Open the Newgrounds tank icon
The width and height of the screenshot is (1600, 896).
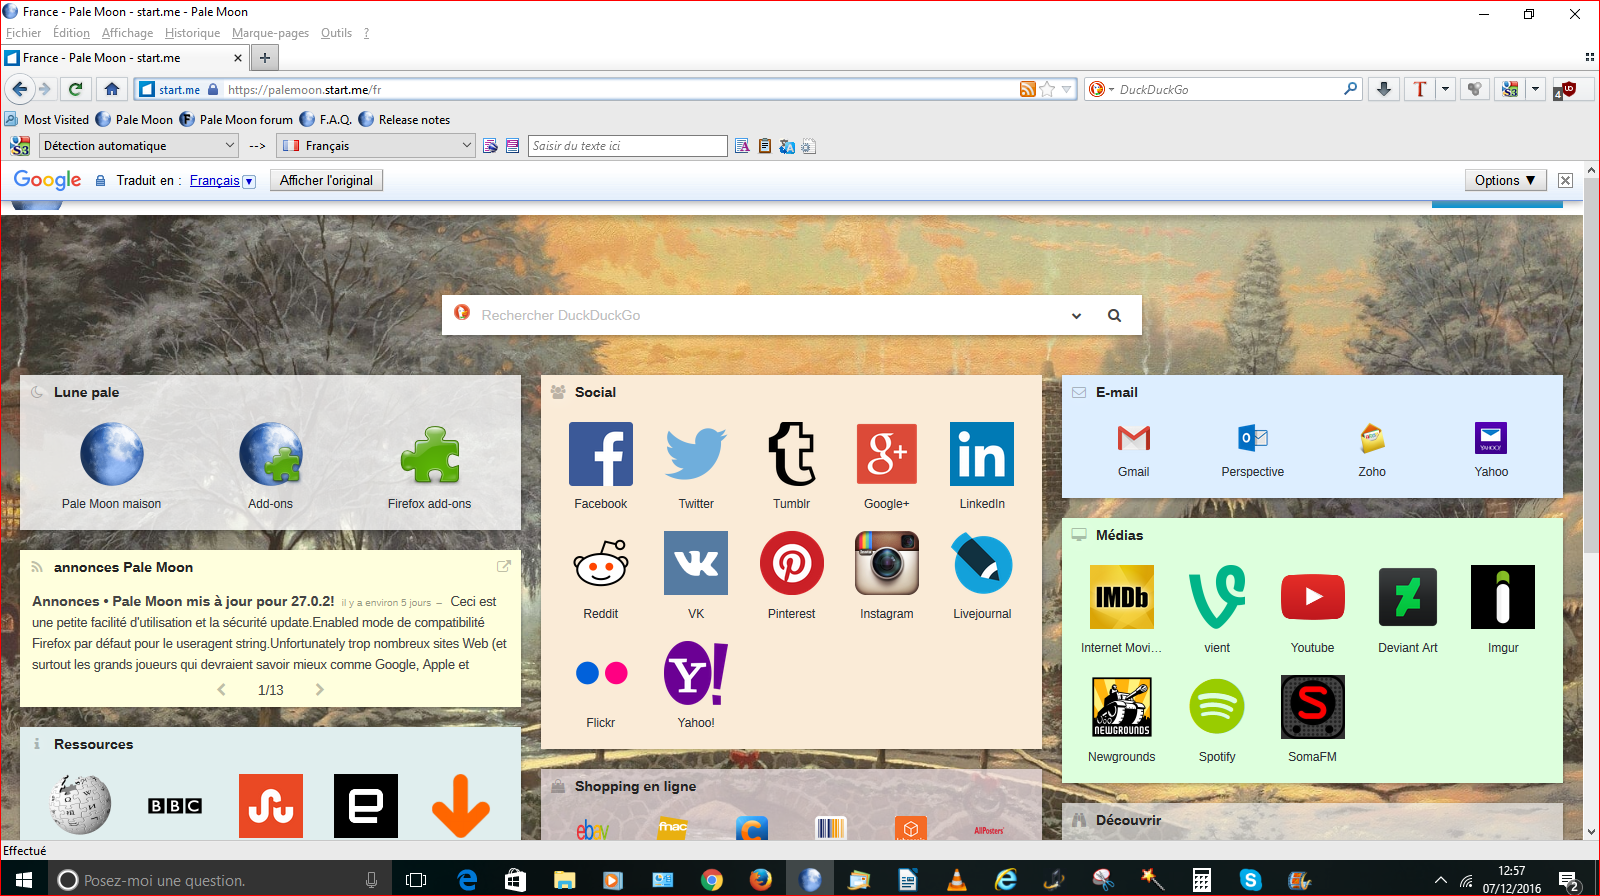pyautogui.click(x=1122, y=707)
